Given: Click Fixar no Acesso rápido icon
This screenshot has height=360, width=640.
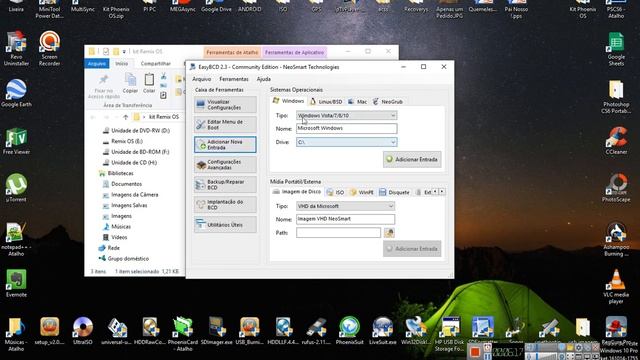Looking at the screenshot, I should pos(104,87).
